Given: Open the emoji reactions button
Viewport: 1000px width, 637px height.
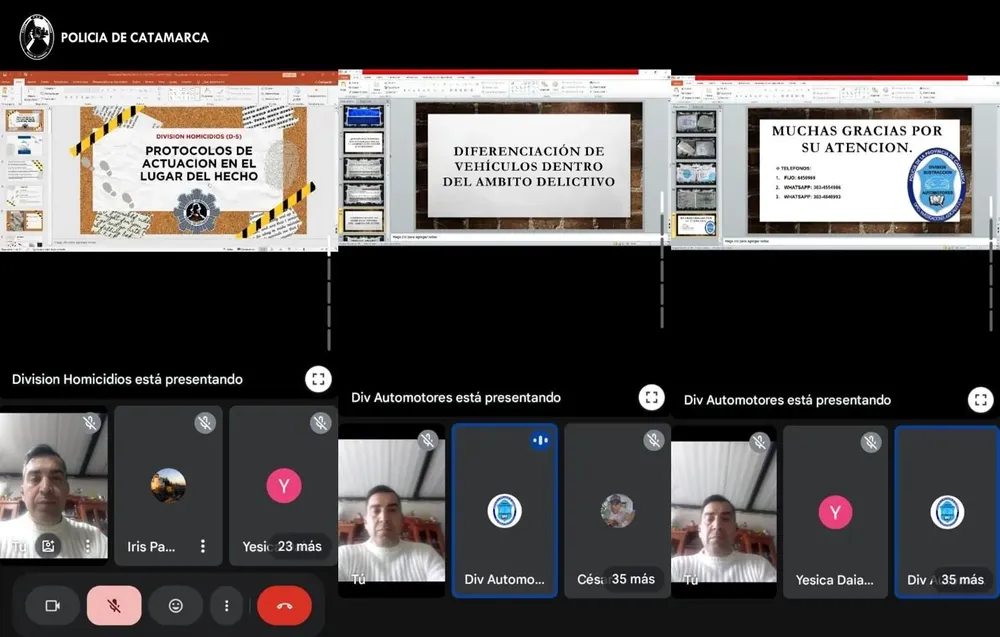Looking at the screenshot, I should pos(176,605).
